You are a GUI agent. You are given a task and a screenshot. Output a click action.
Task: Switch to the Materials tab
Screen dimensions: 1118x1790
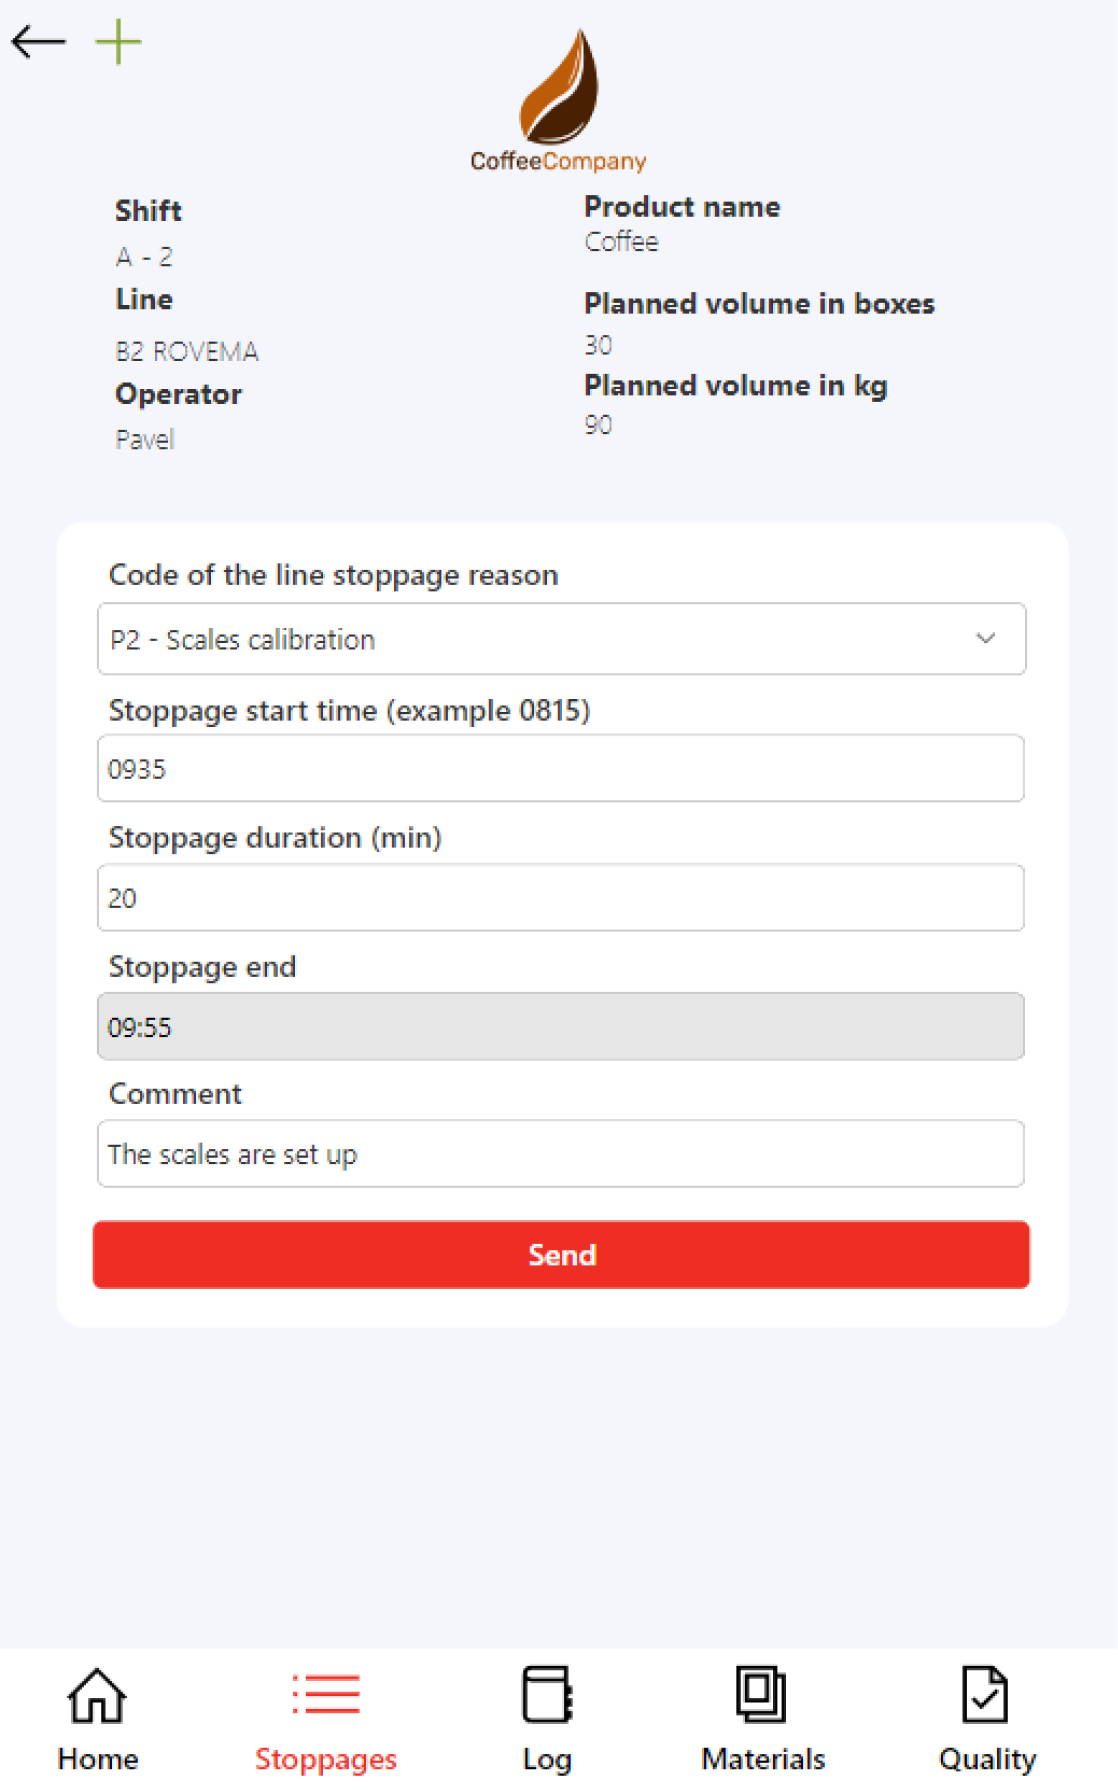pyautogui.click(x=762, y=1759)
